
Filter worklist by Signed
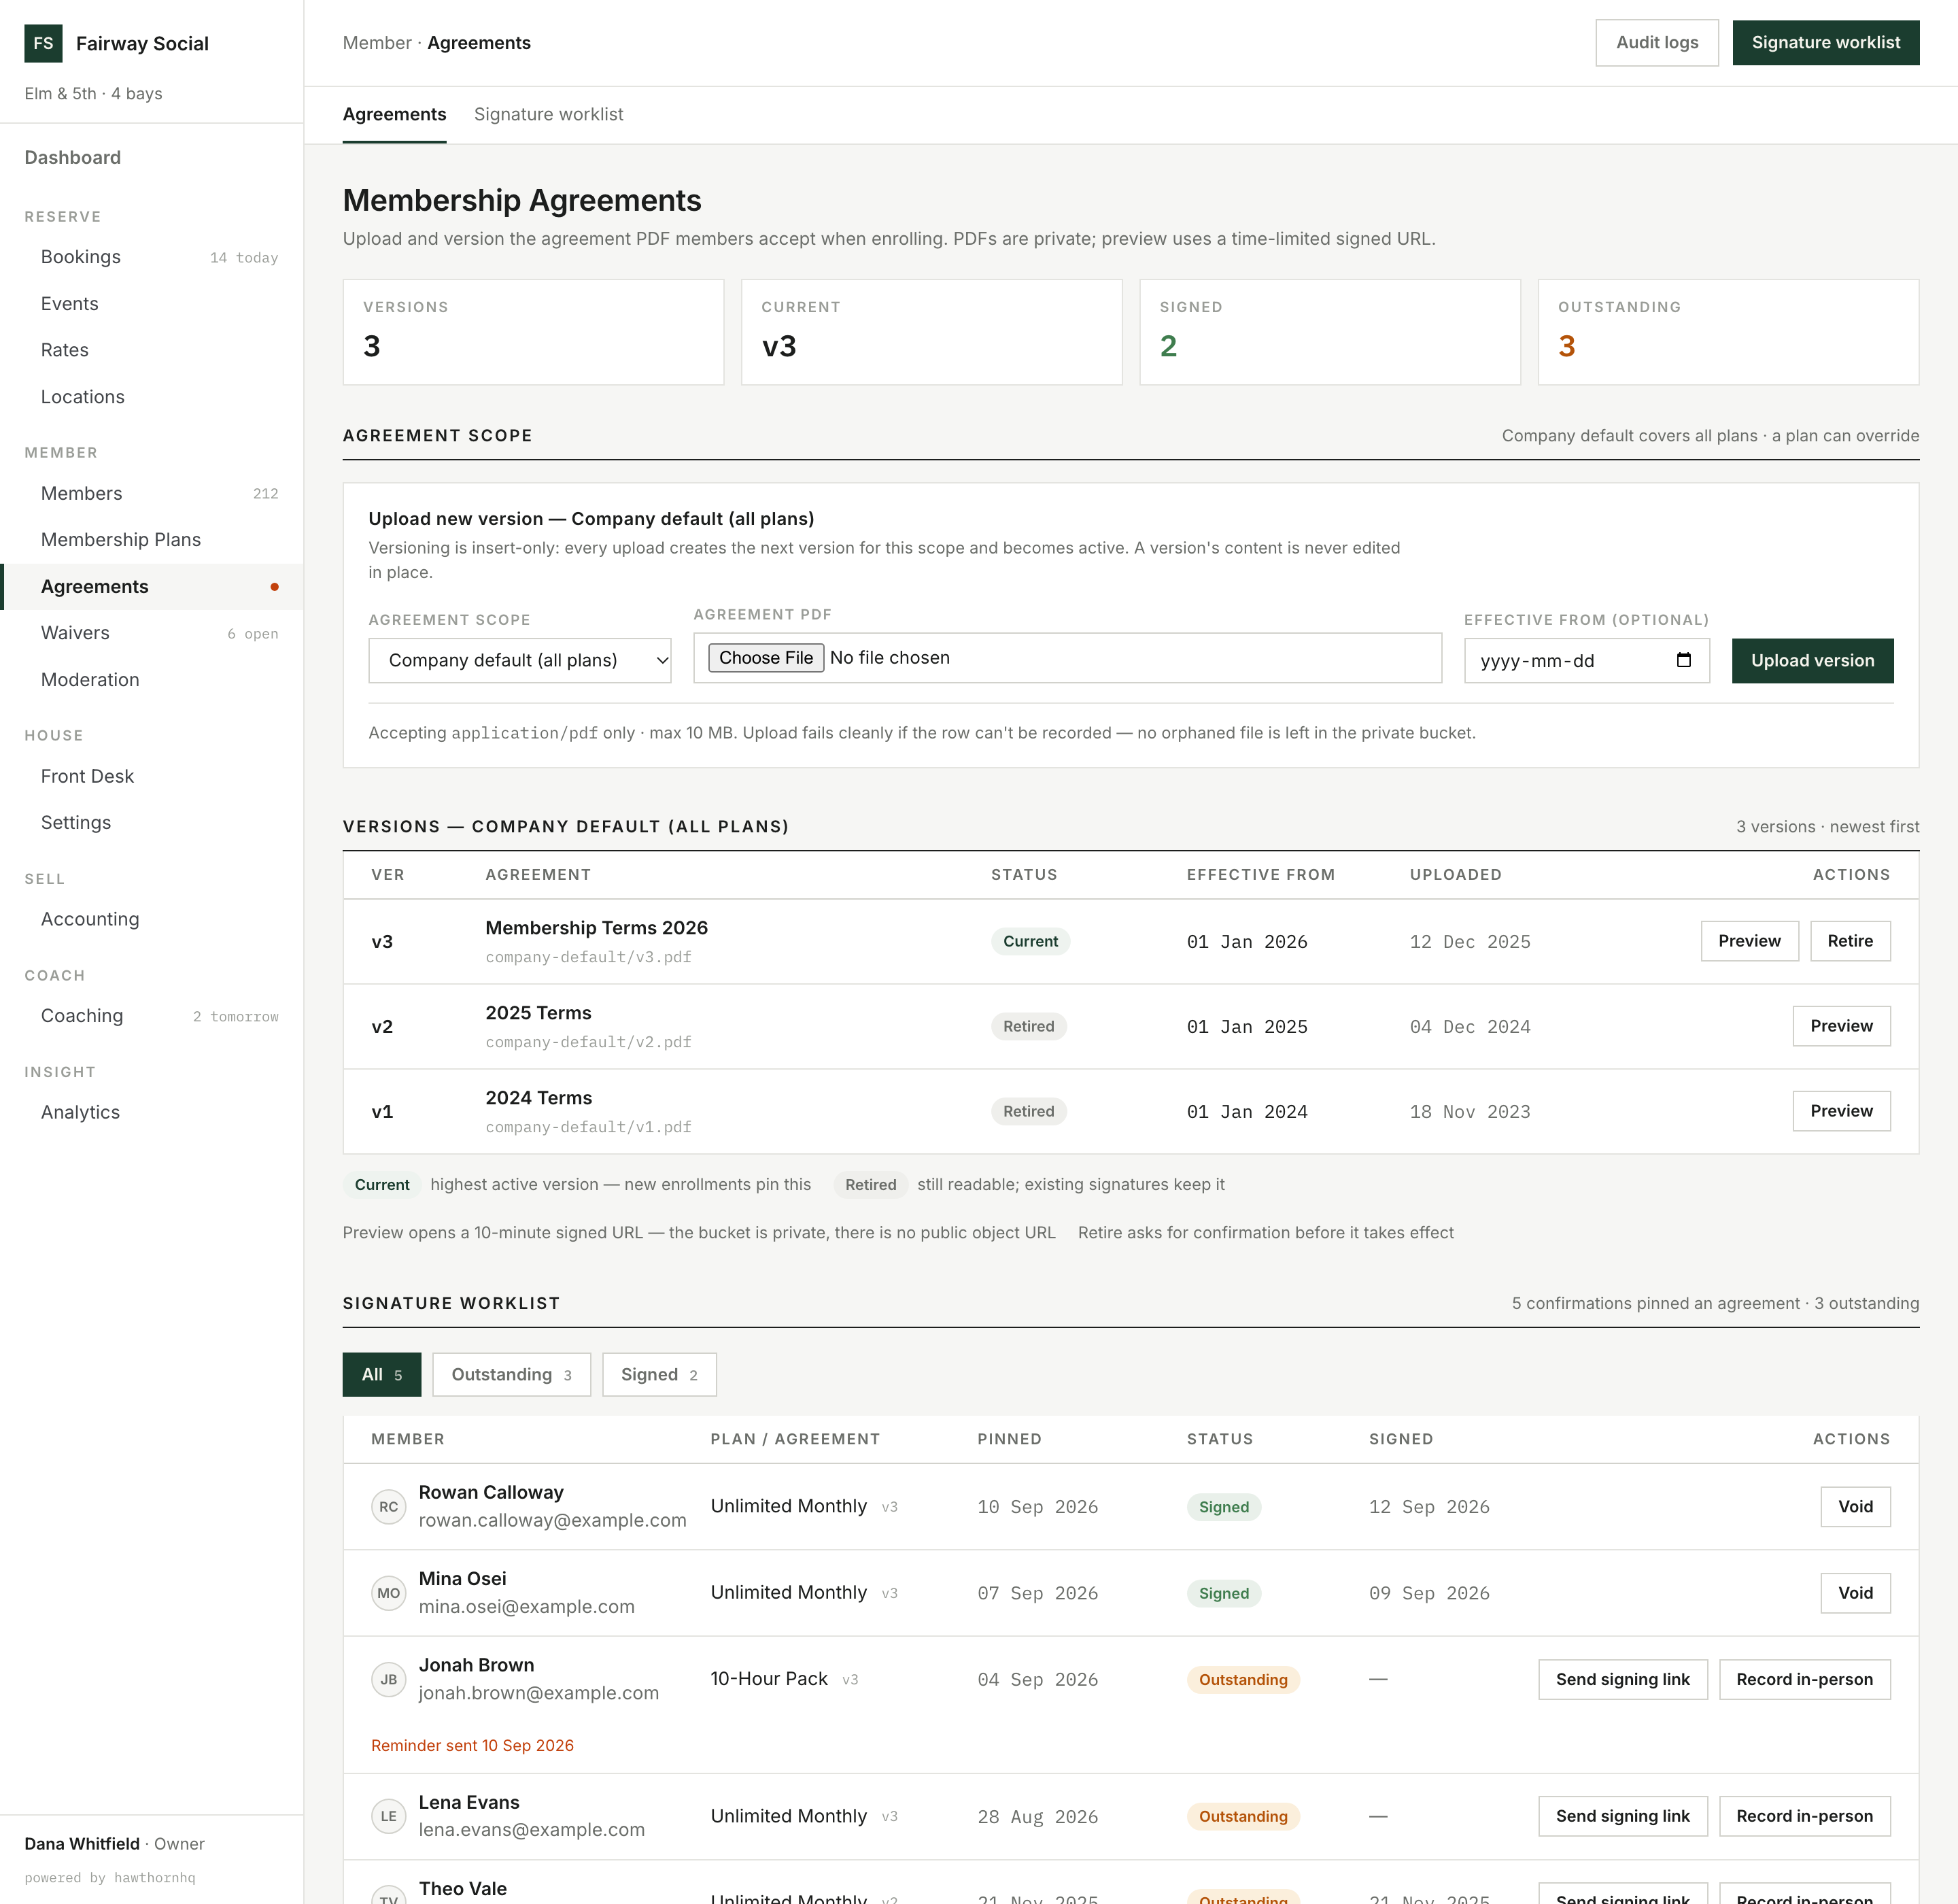click(x=659, y=1374)
